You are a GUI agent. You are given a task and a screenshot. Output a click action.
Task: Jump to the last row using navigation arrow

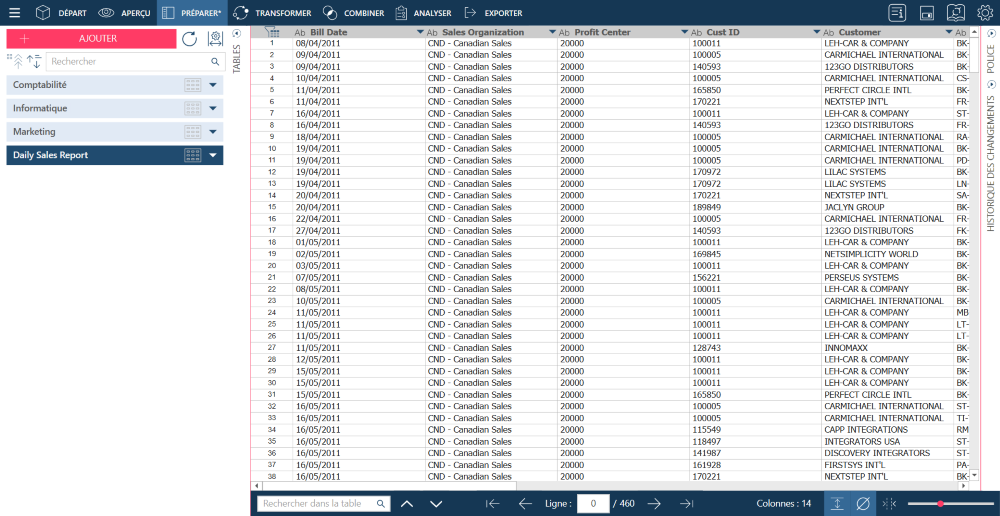point(687,503)
